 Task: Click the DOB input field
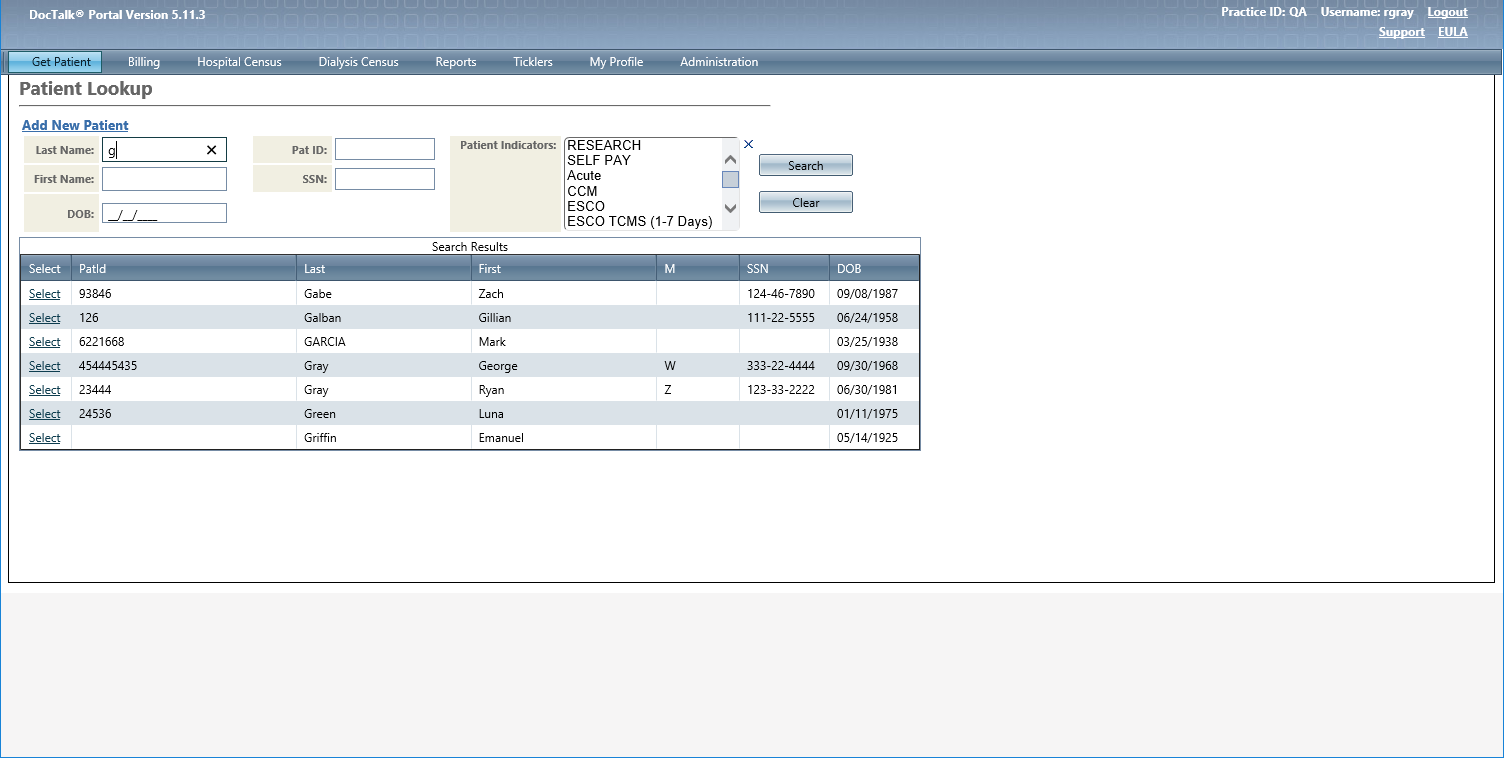164,213
